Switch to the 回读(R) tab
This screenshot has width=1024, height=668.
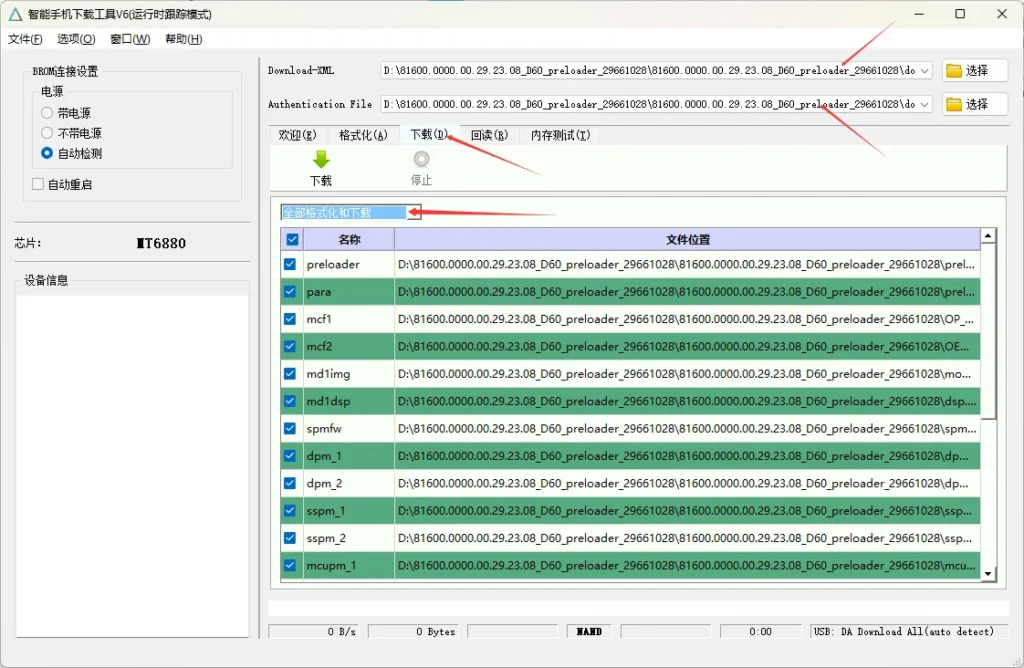click(489, 135)
